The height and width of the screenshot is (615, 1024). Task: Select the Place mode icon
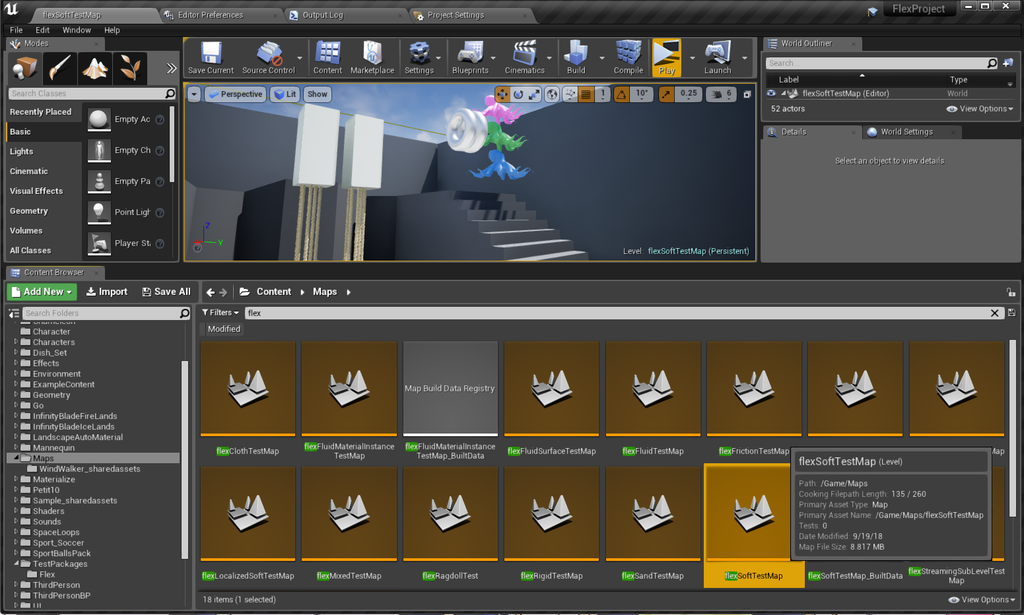click(x=25, y=68)
